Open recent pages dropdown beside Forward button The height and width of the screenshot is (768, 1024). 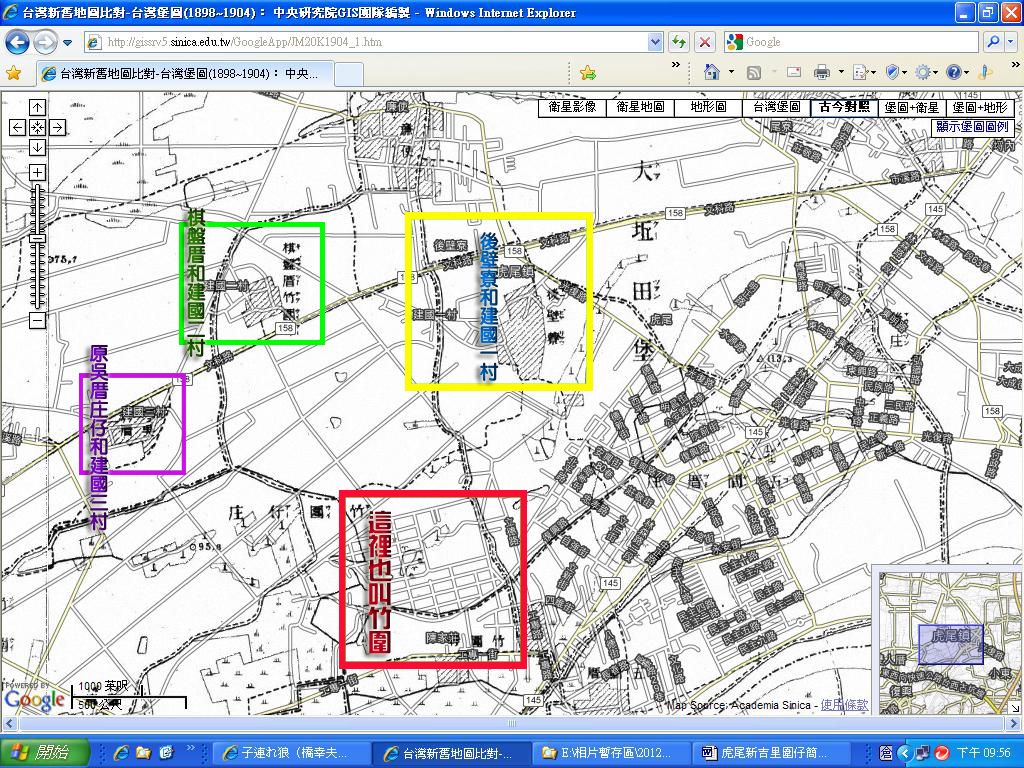(67, 43)
